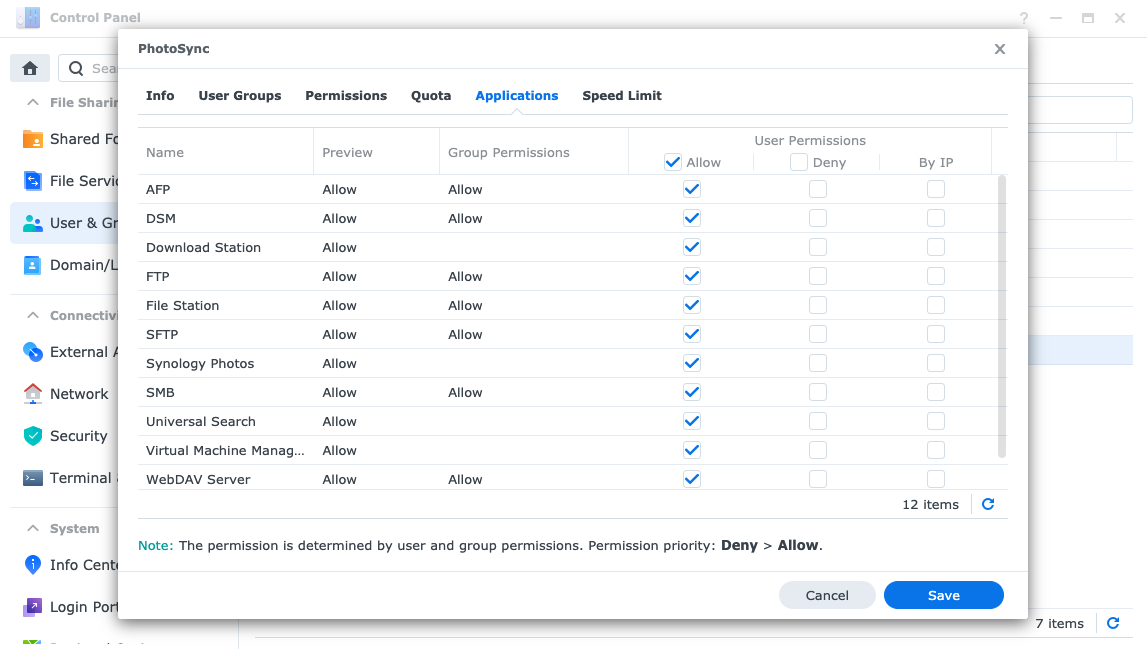Open the Speed Limit tab
This screenshot has height=649, width=1147.
point(622,96)
